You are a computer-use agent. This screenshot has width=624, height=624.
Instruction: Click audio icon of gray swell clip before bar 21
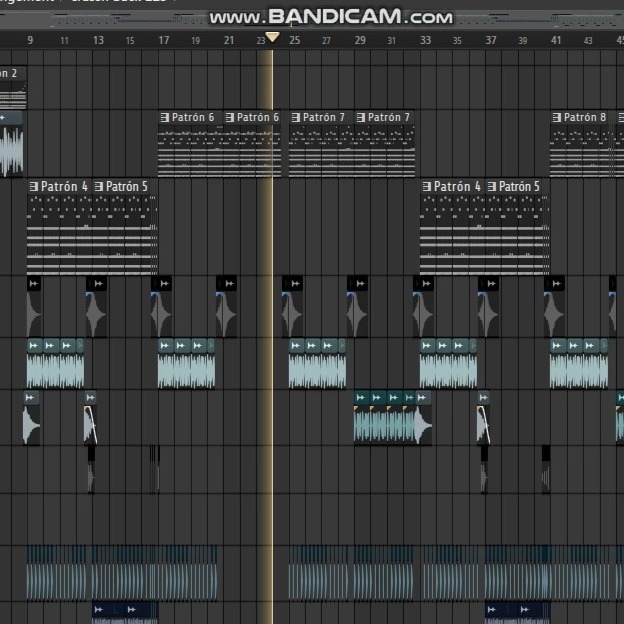[x=230, y=284]
